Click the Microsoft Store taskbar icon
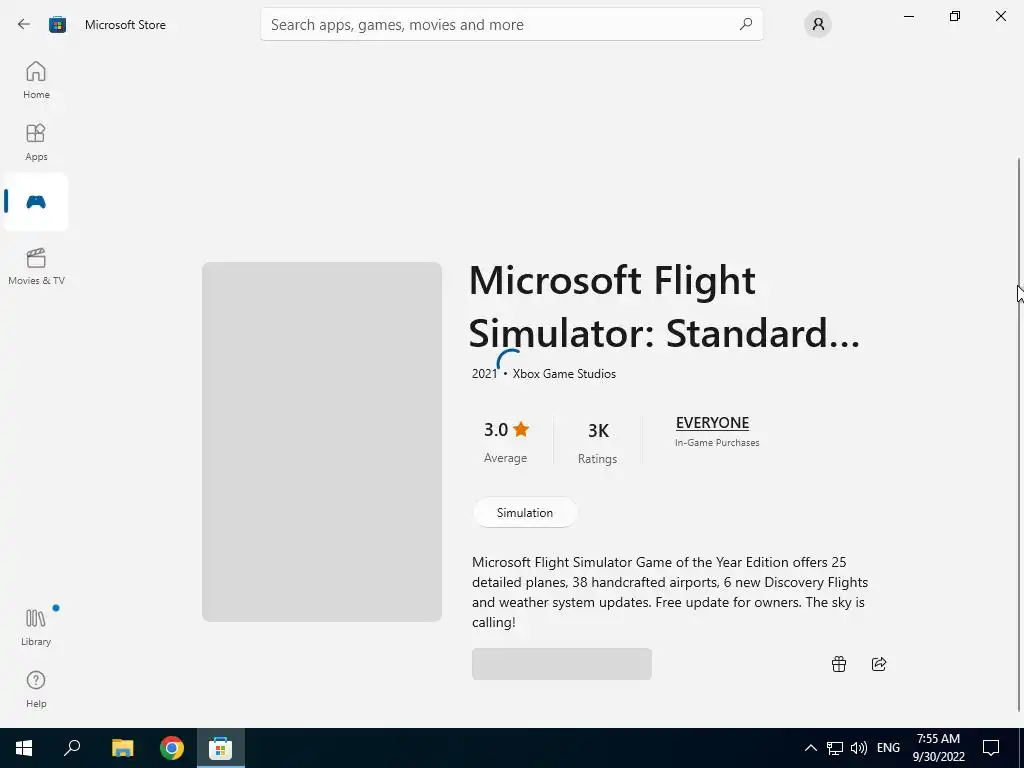This screenshot has height=768, width=1024. point(221,748)
